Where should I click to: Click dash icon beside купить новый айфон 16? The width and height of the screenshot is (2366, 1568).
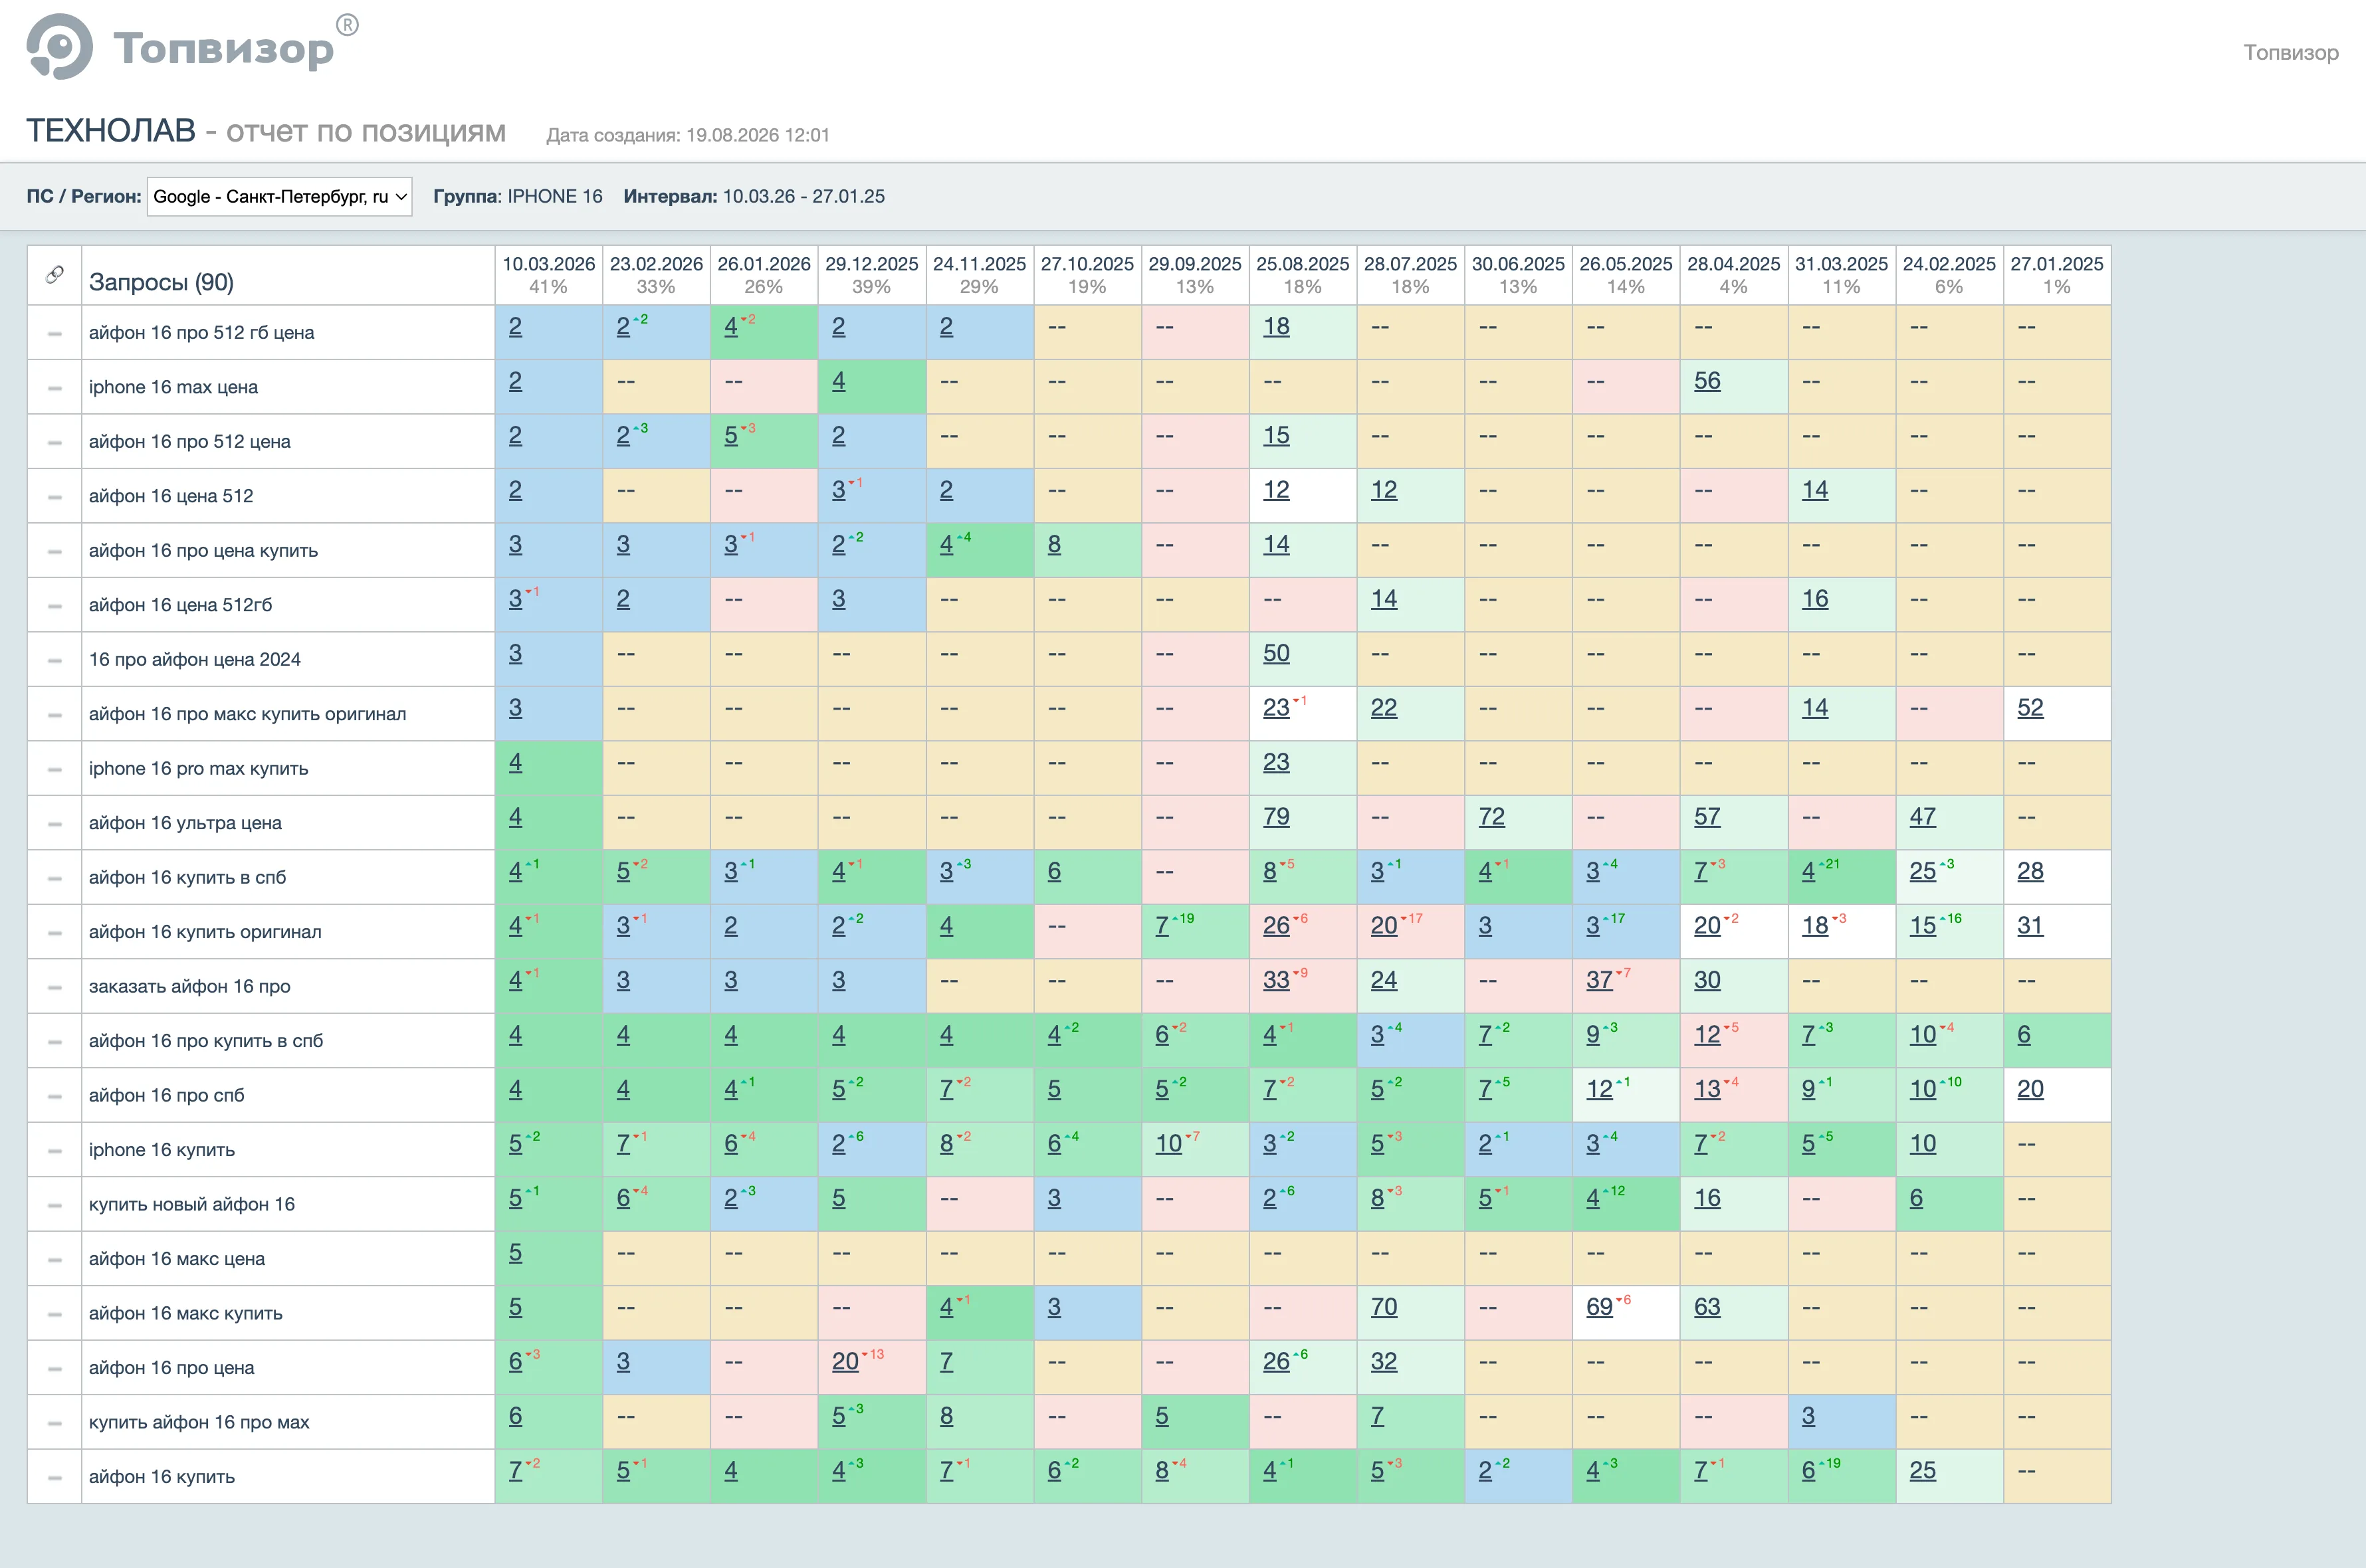coord(55,1205)
